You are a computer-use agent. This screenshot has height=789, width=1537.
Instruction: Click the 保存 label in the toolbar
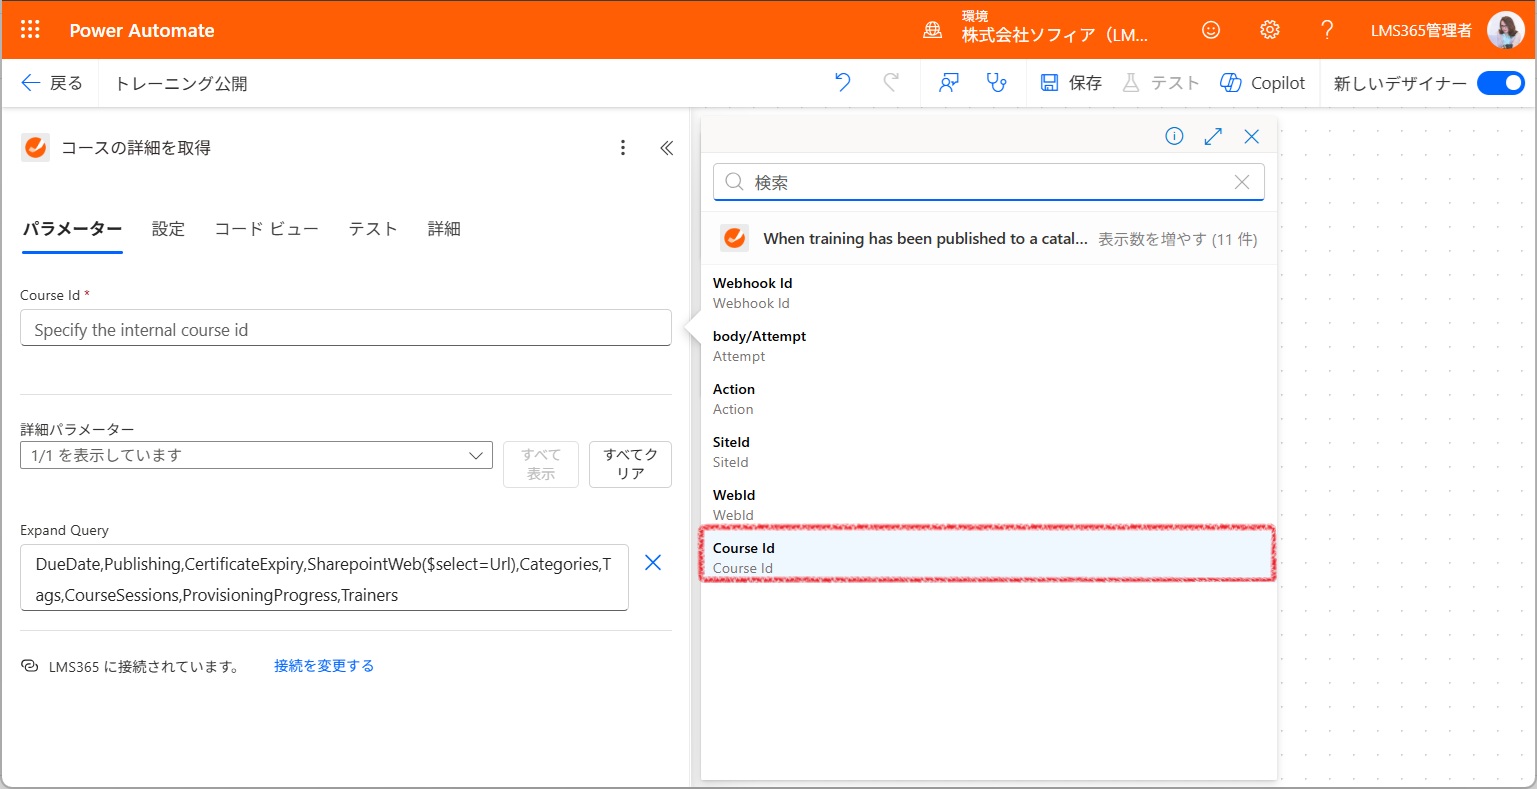pyautogui.click(x=1085, y=83)
